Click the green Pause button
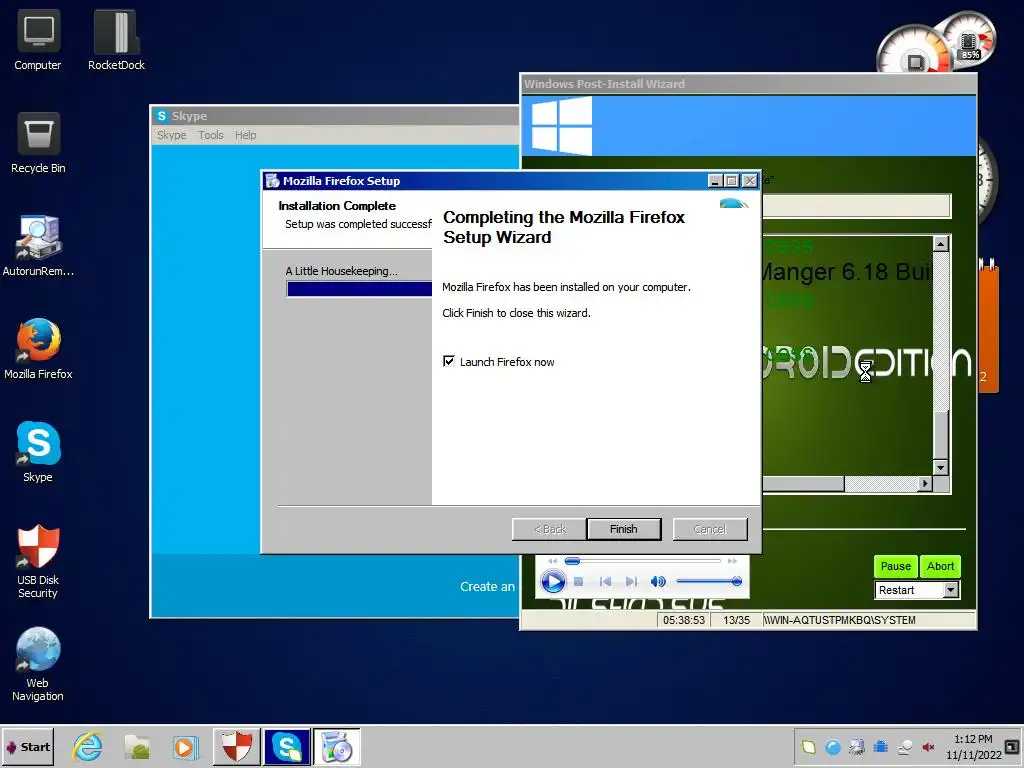This screenshot has width=1024, height=768. tap(895, 566)
